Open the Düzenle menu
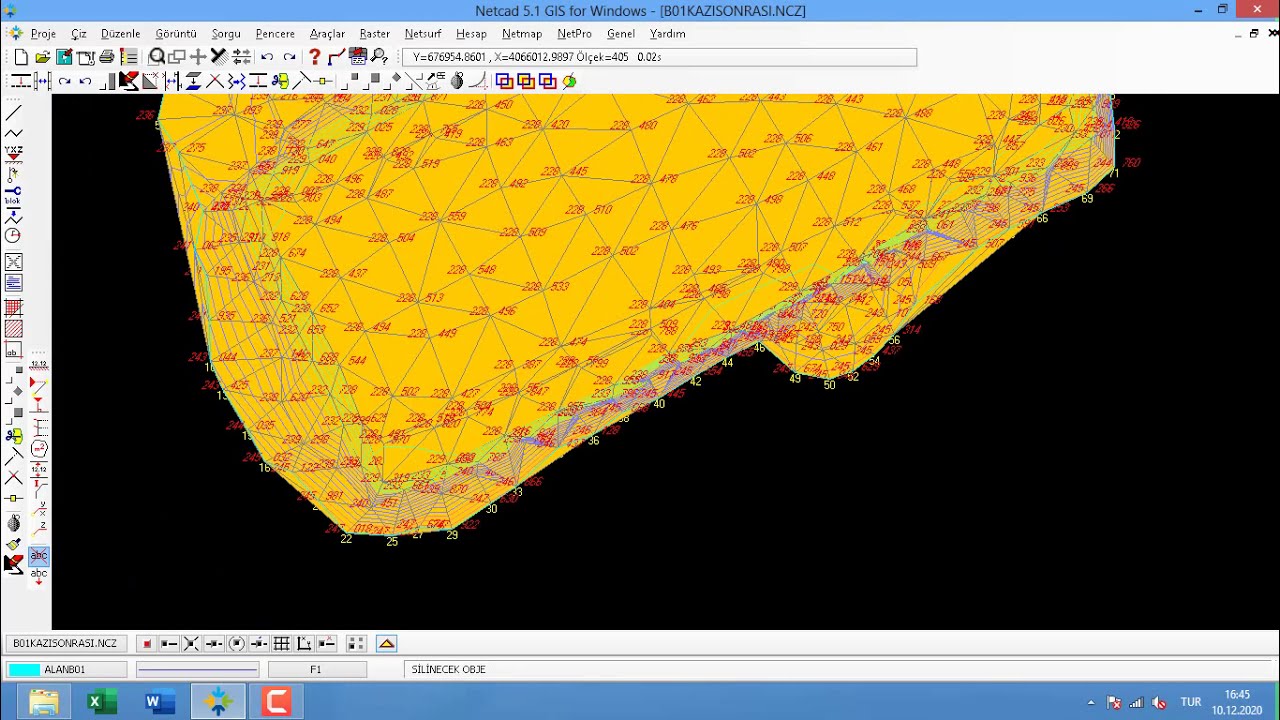The width and height of the screenshot is (1280, 720). point(120,34)
